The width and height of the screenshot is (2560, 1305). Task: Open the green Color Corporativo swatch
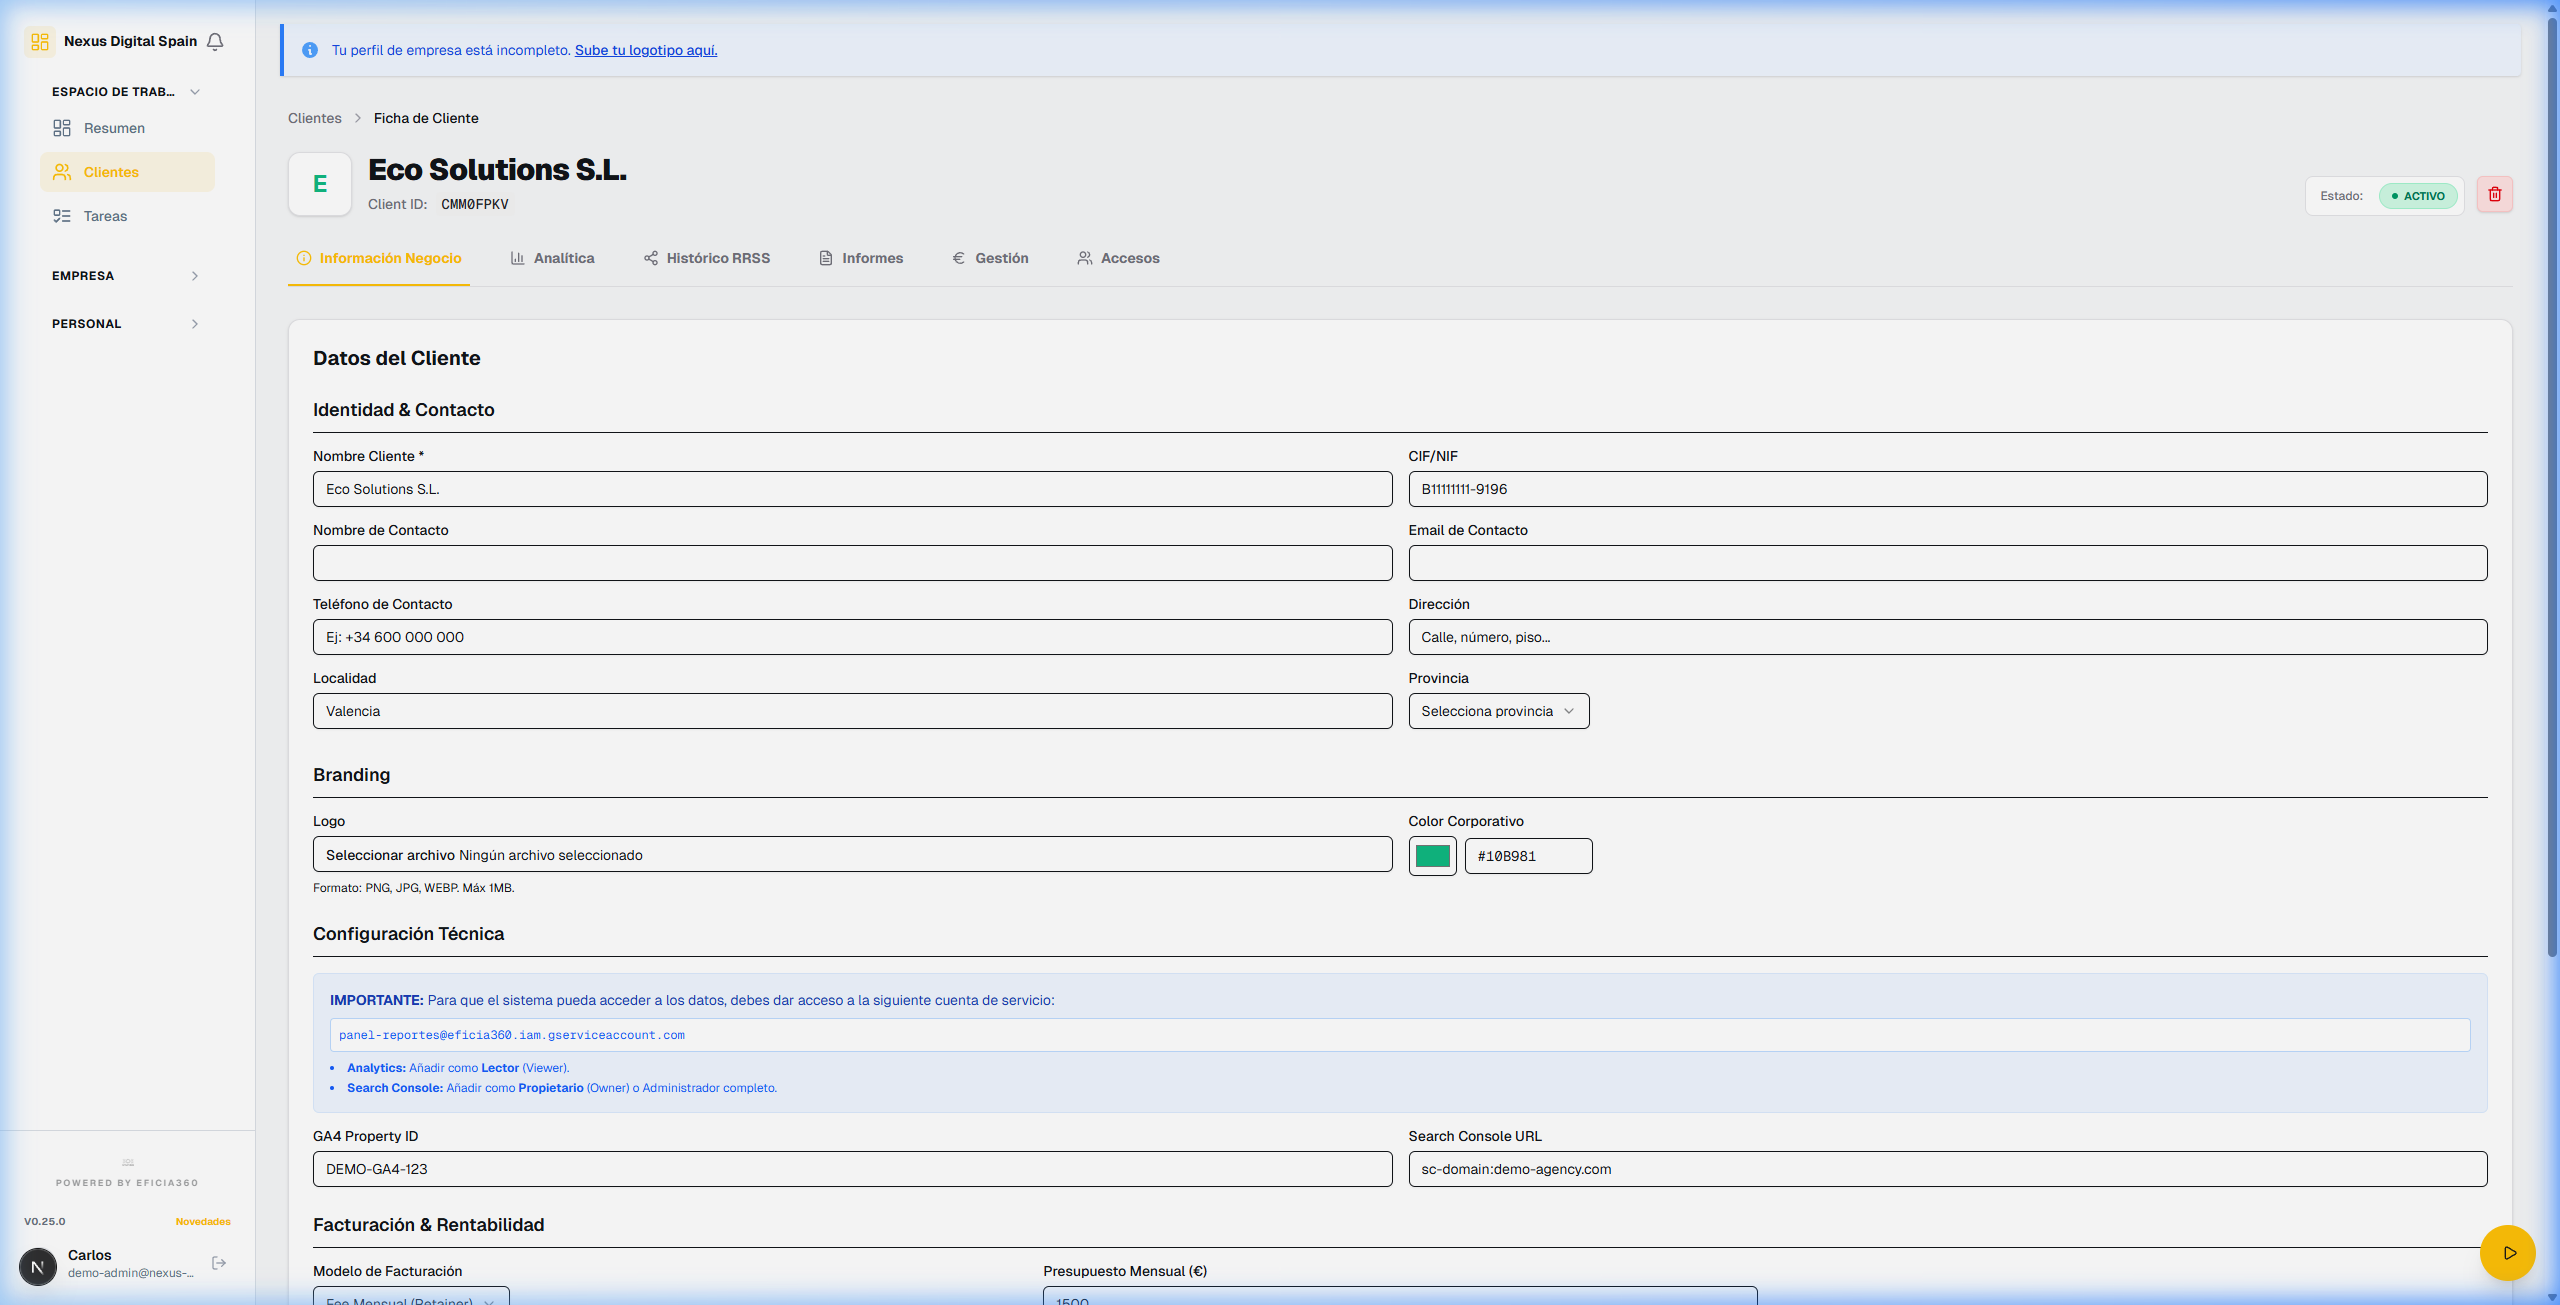[x=1432, y=856]
